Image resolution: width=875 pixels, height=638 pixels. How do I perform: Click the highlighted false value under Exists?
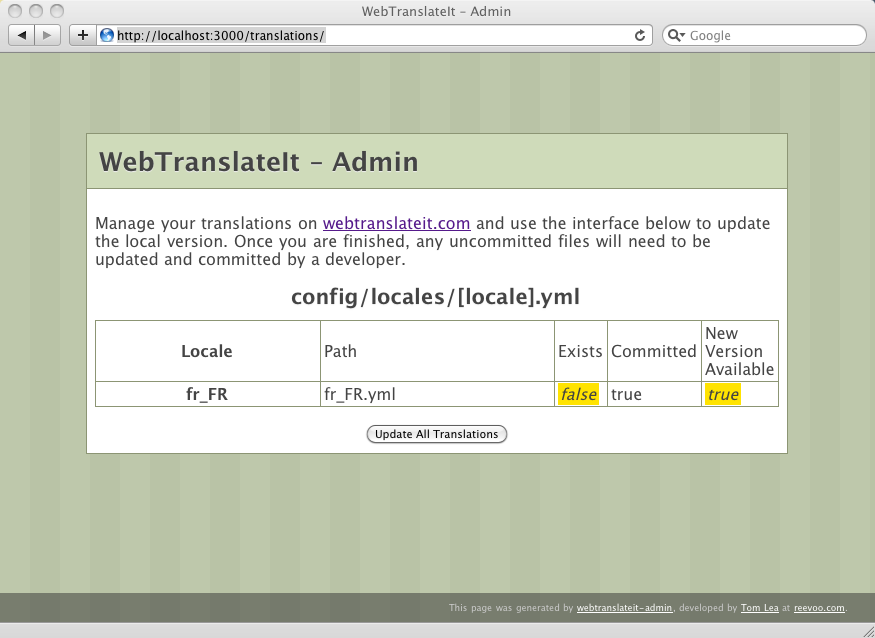(x=578, y=394)
